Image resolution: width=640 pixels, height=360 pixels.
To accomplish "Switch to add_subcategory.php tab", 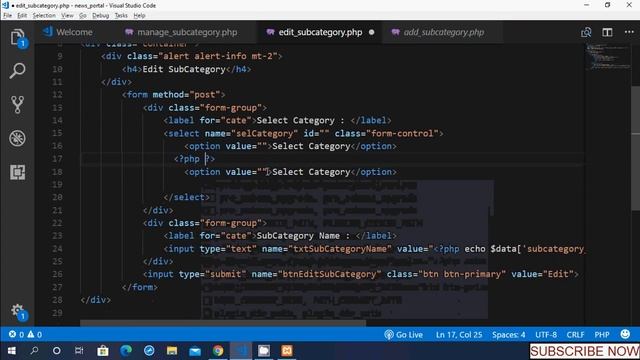I will point(438,32).
